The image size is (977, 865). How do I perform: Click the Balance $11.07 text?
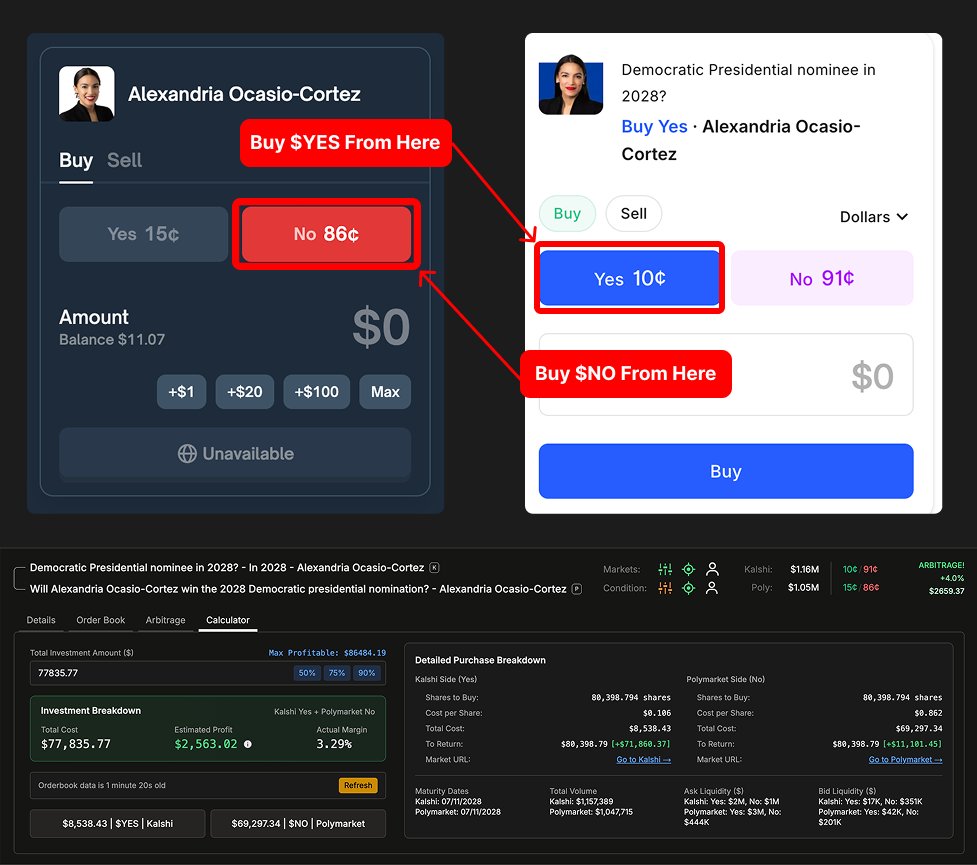112,340
